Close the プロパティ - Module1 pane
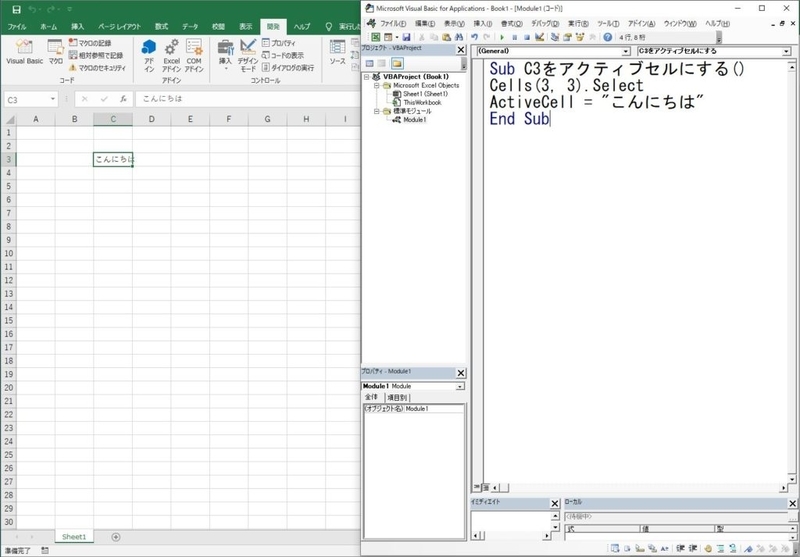Screen dimensions: 800x557 click(461, 373)
